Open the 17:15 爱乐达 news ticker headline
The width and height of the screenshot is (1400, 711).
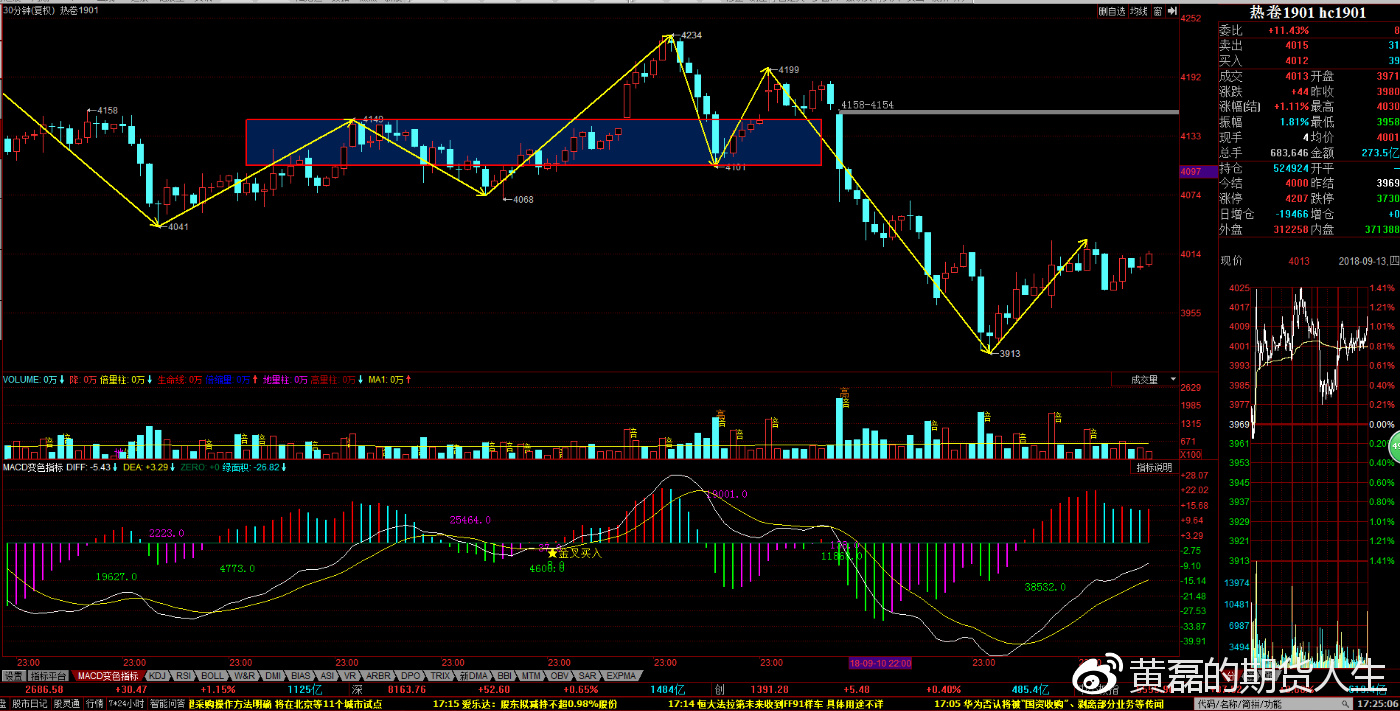point(525,704)
